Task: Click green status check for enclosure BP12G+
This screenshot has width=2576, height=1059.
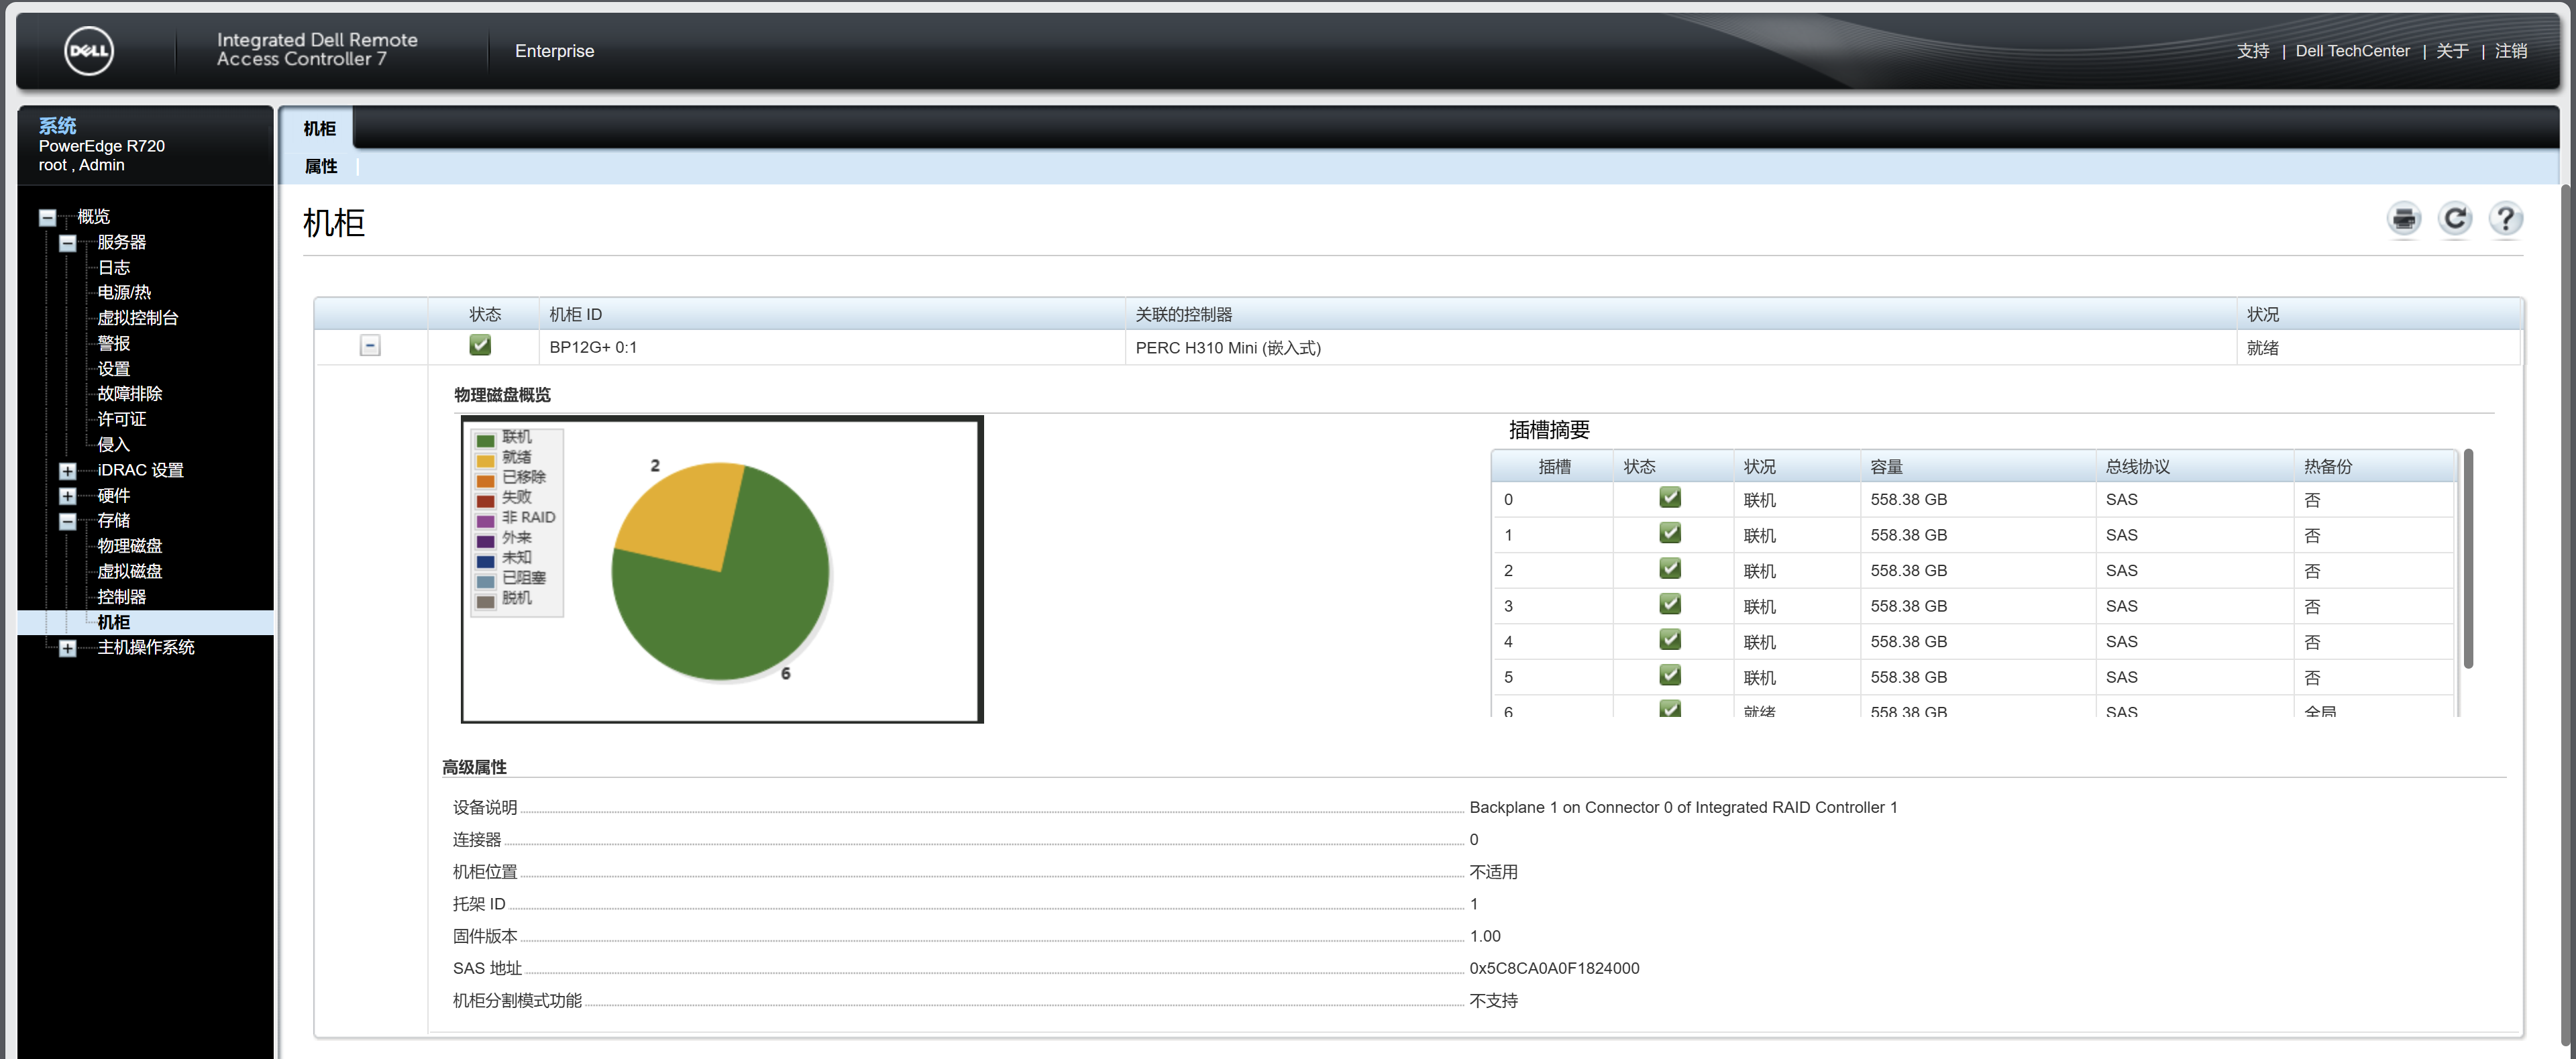Action: [480, 346]
